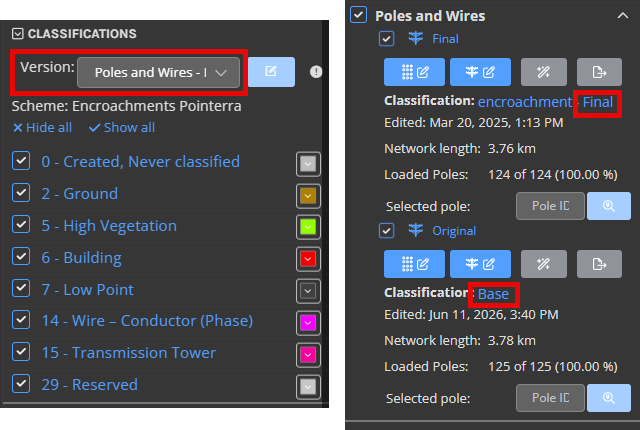
Task: Click the edit version button beside Version dropdown
Action: pyautogui.click(x=271, y=72)
